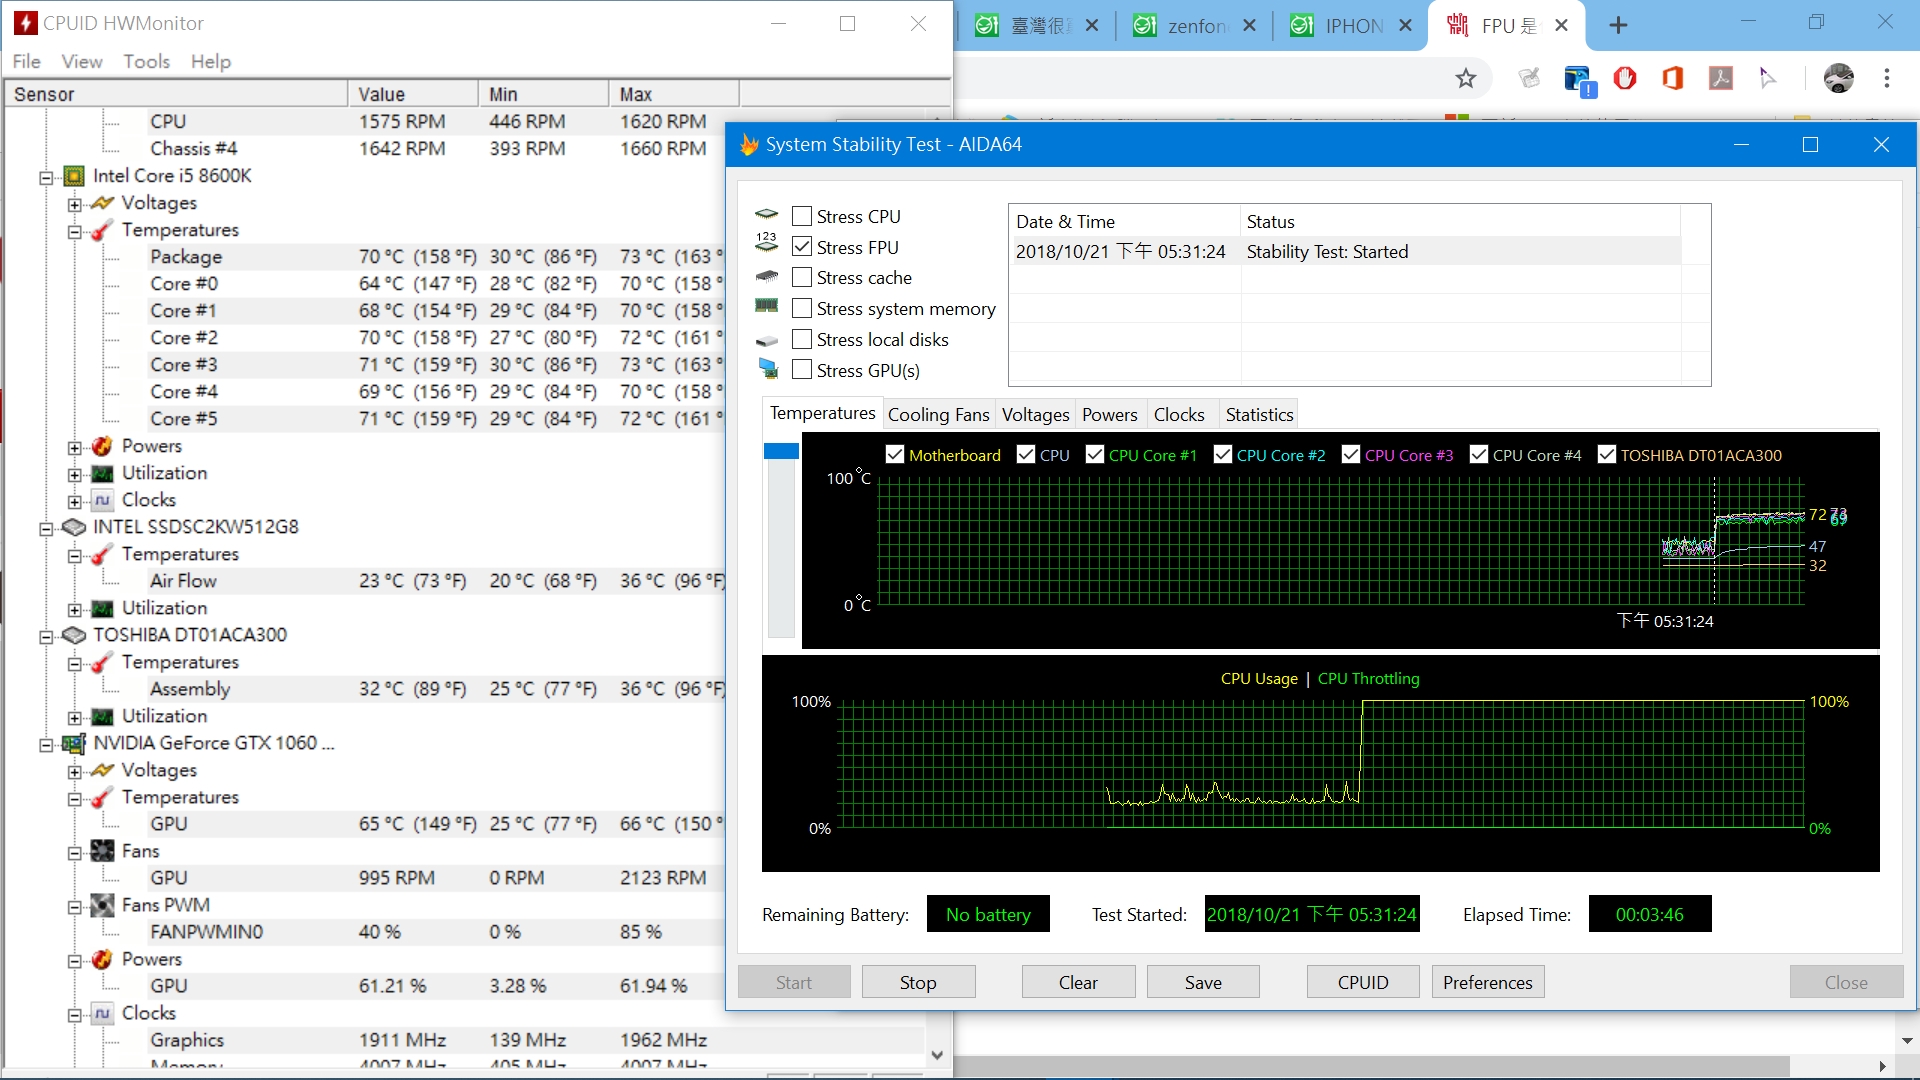Click the Stress cache icon in AIDA64
The width and height of the screenshot is (1920, 1080).
click(767, 276)
